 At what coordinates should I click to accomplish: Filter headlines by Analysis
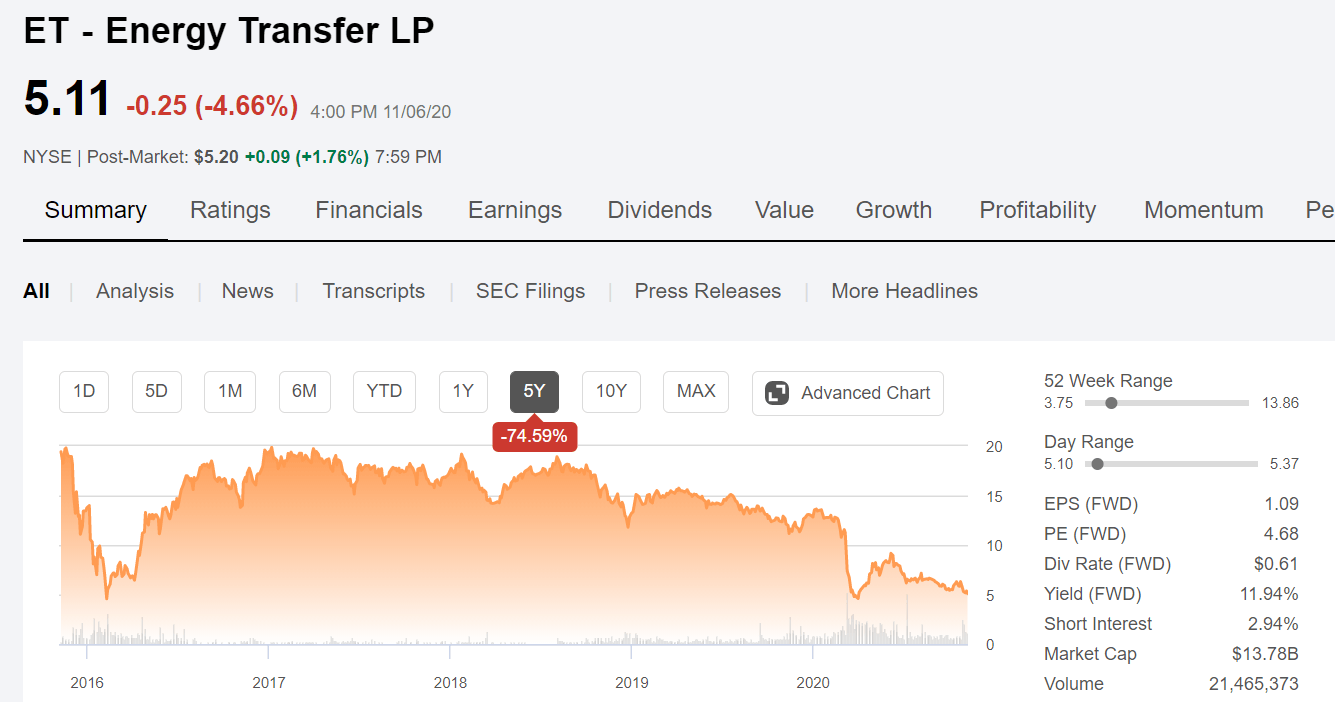click(x=135, y=291)
